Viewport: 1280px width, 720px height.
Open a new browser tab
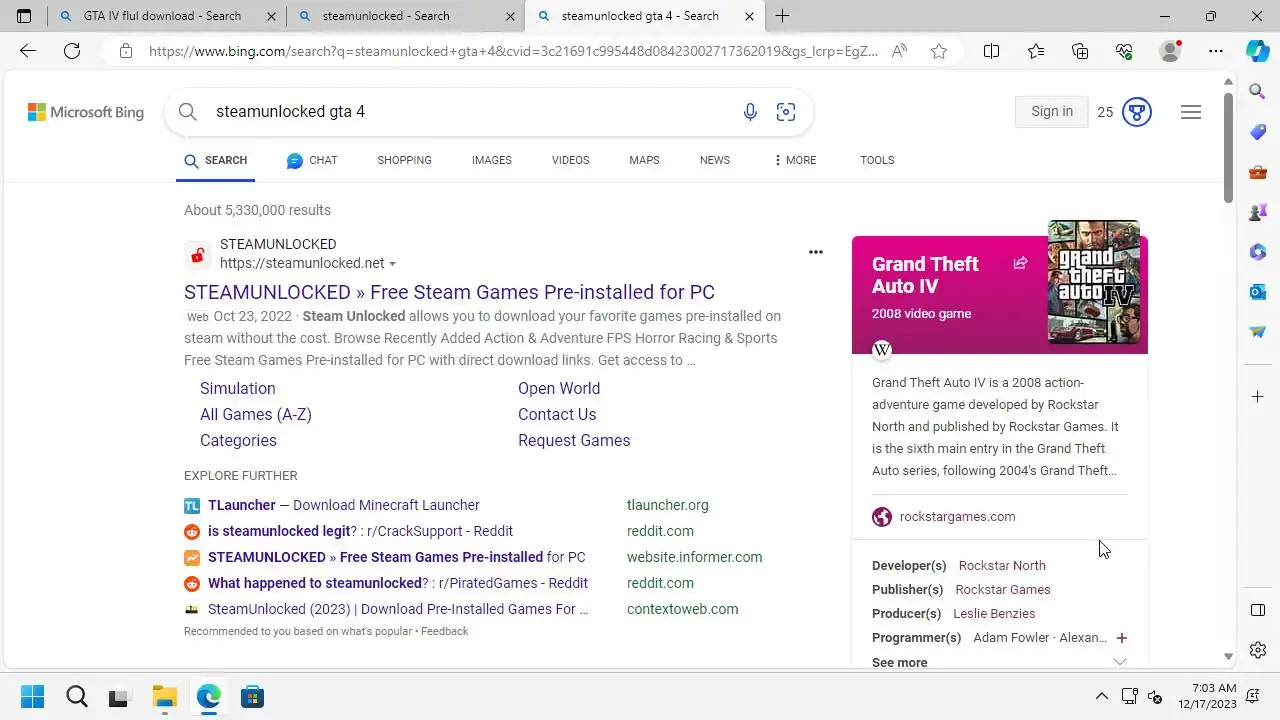[x=782, y=16]
